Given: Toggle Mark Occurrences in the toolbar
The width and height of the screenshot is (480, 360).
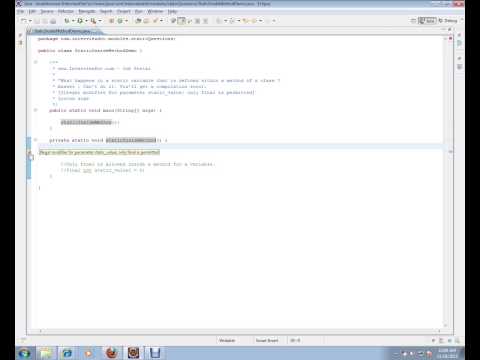Looking at the screenshot, I should click(x=181, y=21).
